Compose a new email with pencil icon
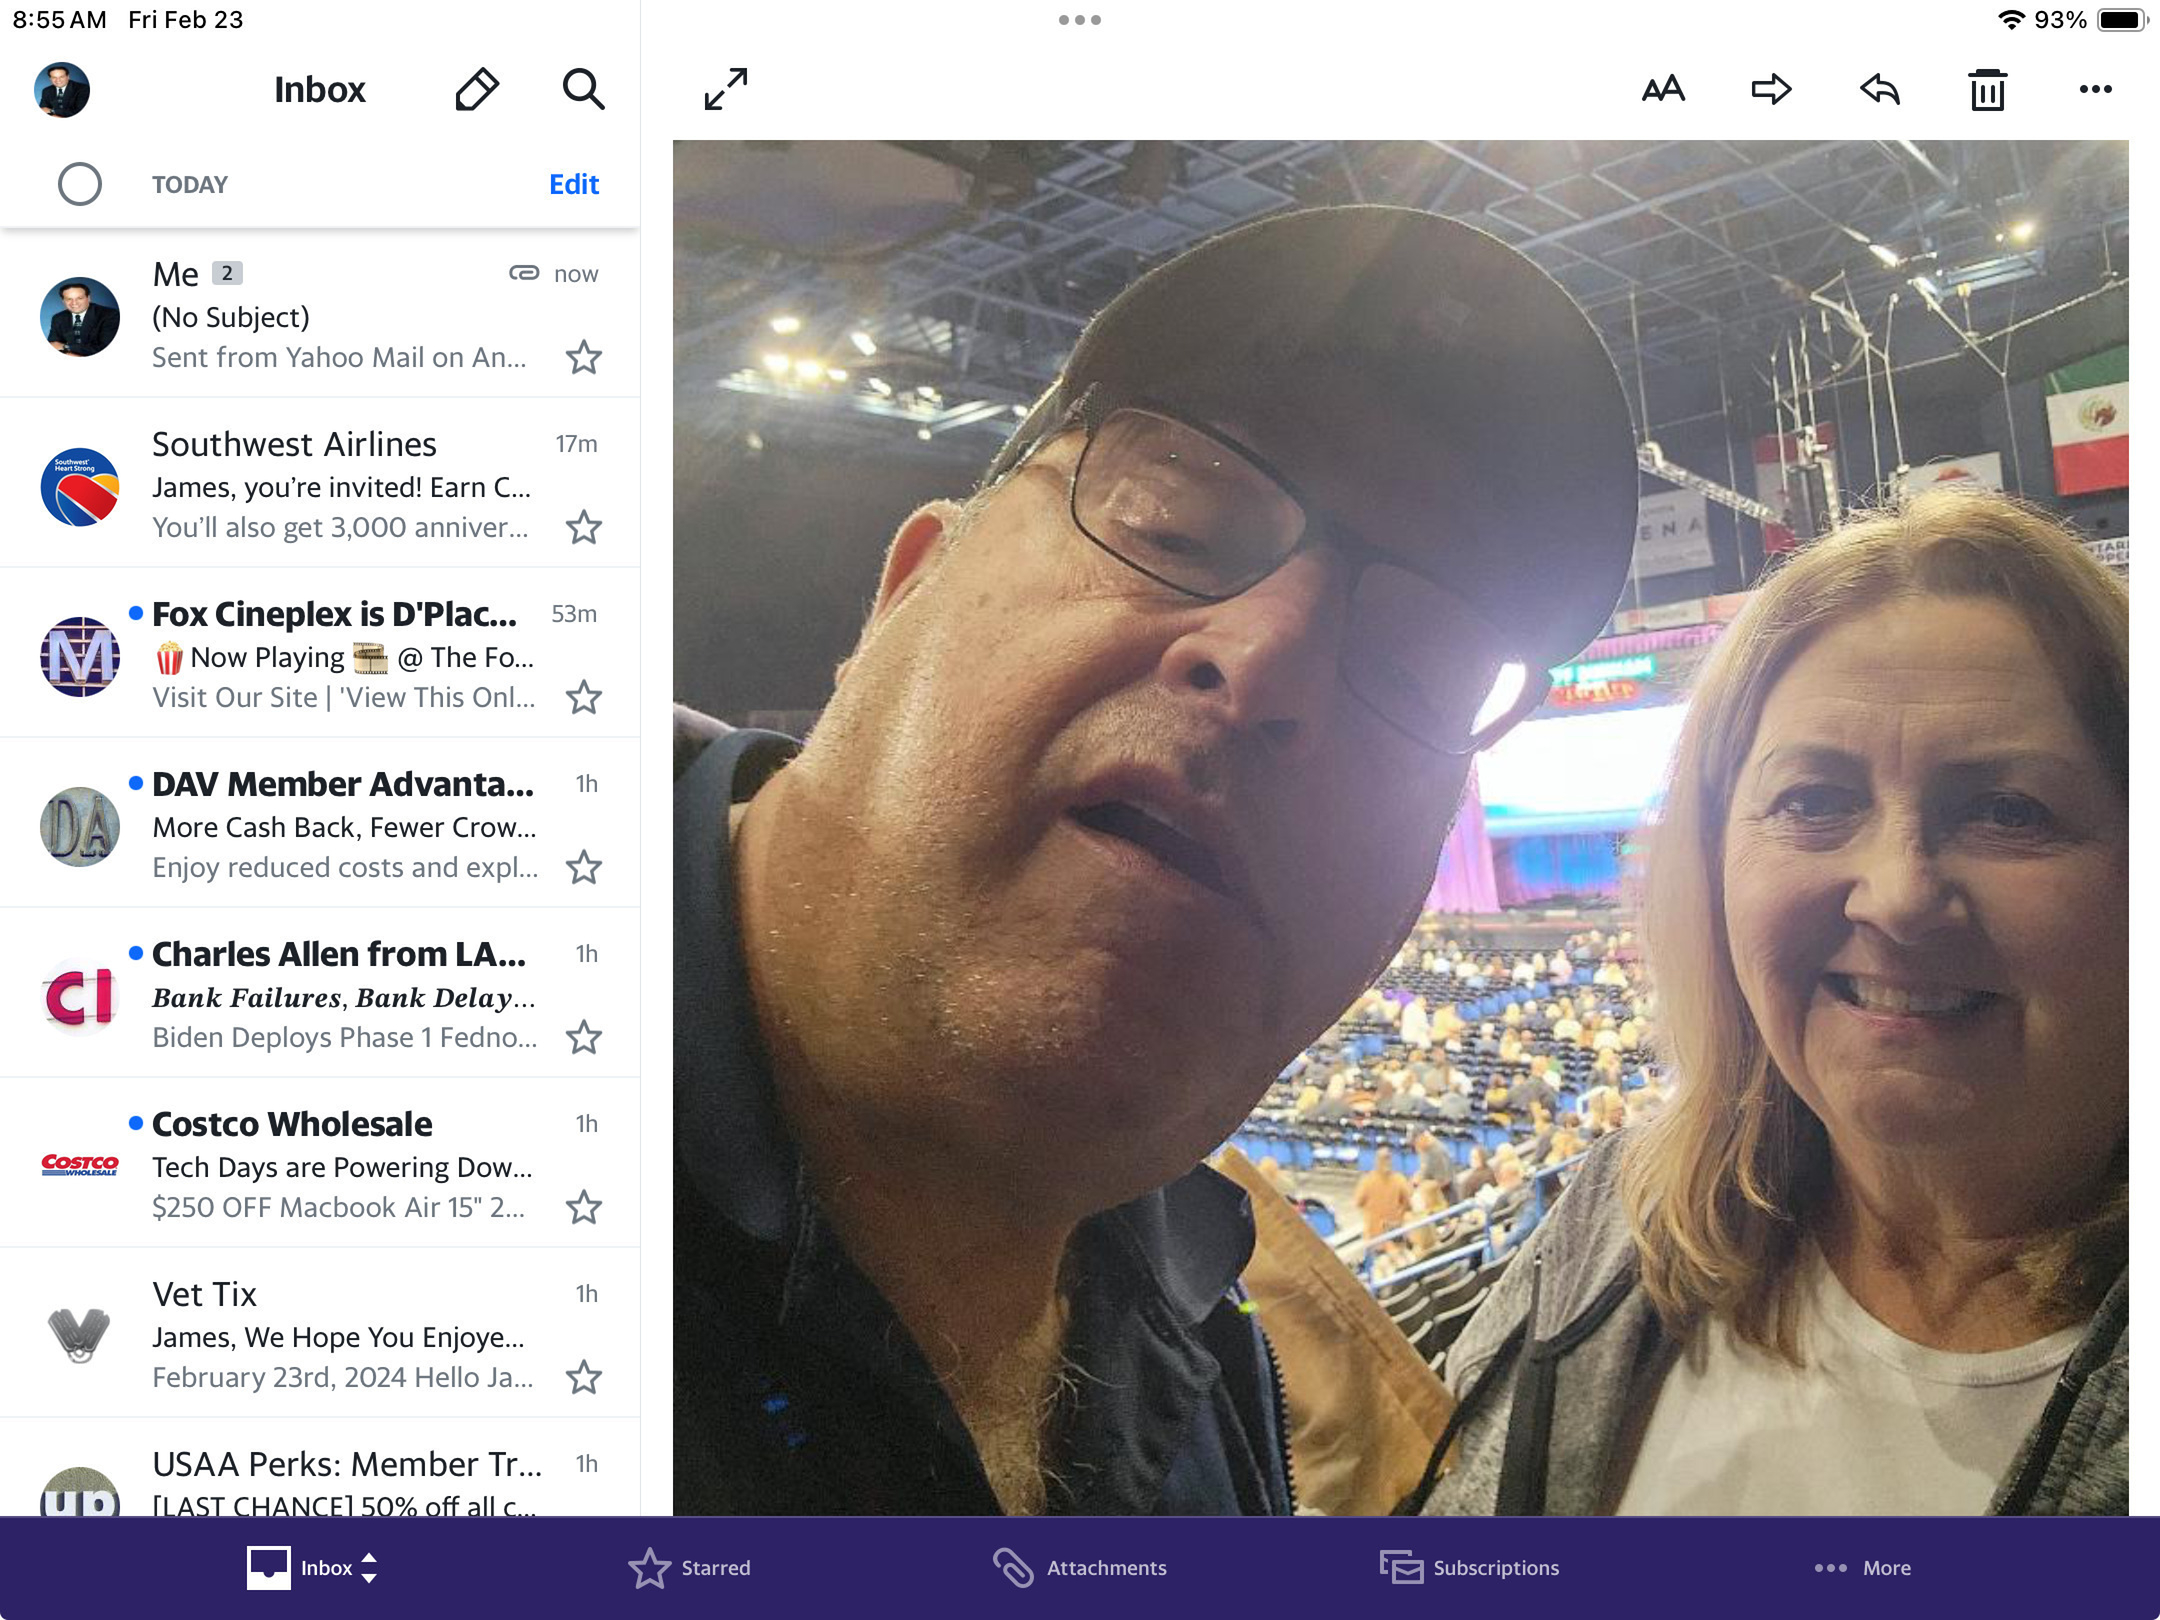Image resolution: width=2160 pixels, height=1620 pixels. (x=477, y=90)
